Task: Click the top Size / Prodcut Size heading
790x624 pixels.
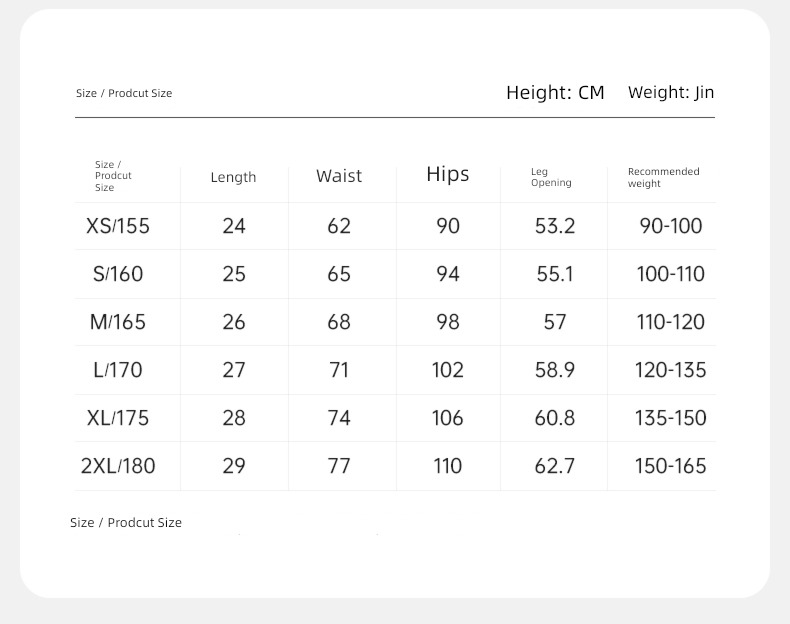Action: point(124,93)
